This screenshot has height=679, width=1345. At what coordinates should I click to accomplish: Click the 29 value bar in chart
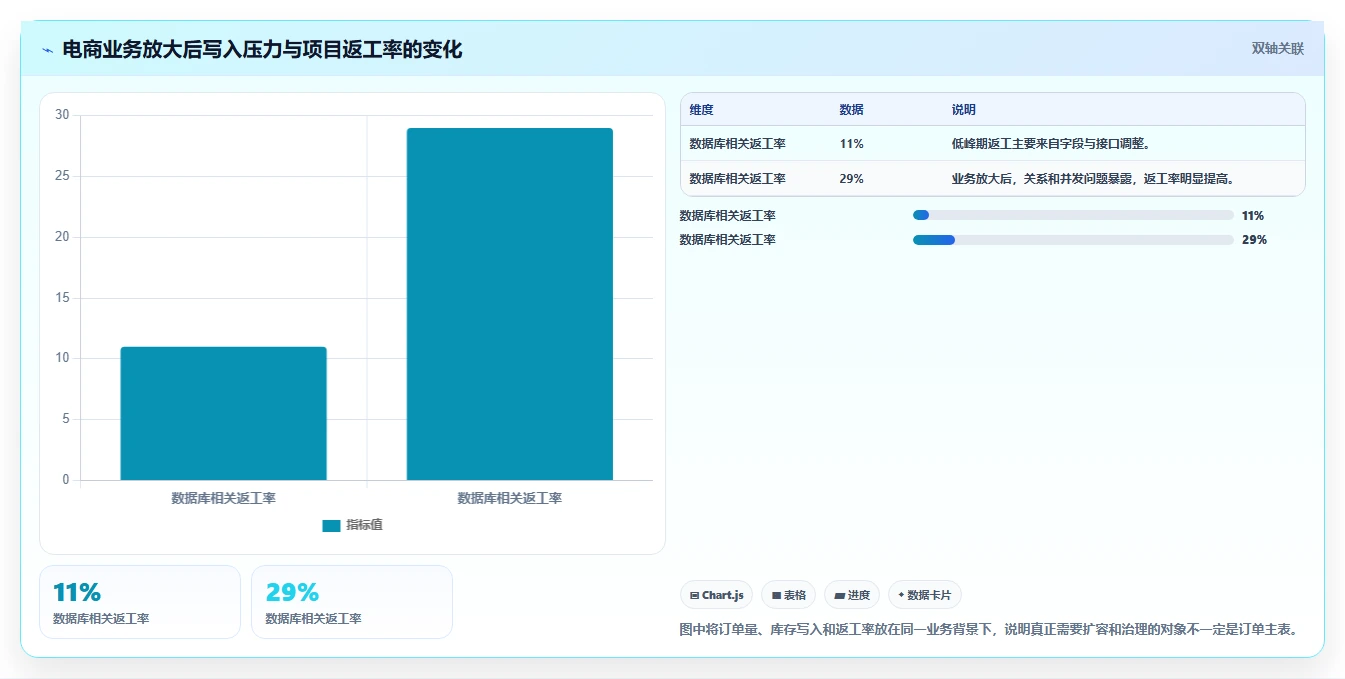(x=509, y=304)
